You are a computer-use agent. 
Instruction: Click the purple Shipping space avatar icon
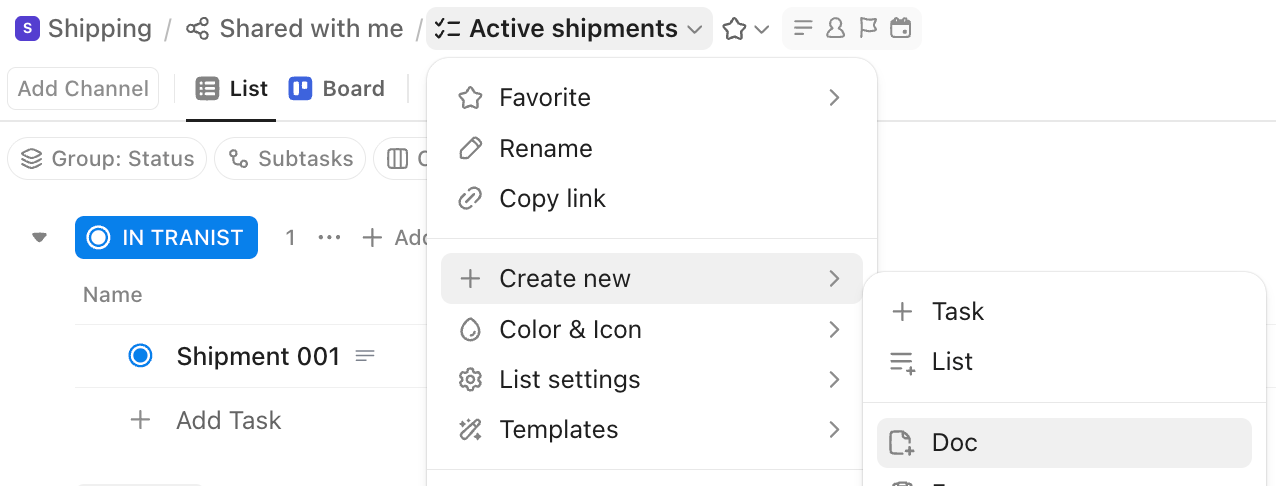tap(27, 29)
